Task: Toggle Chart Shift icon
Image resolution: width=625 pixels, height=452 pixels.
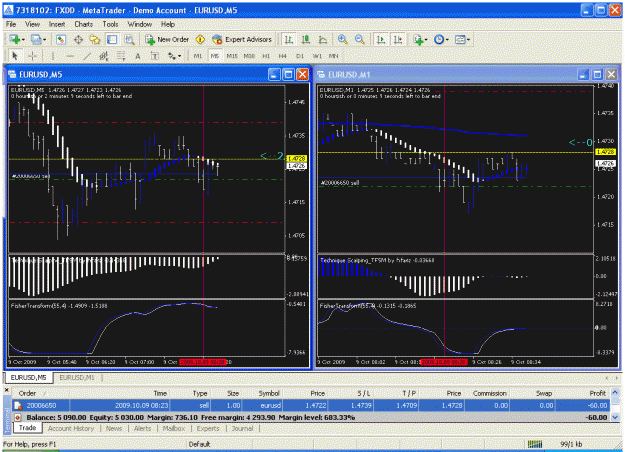Action: (397, 39)
